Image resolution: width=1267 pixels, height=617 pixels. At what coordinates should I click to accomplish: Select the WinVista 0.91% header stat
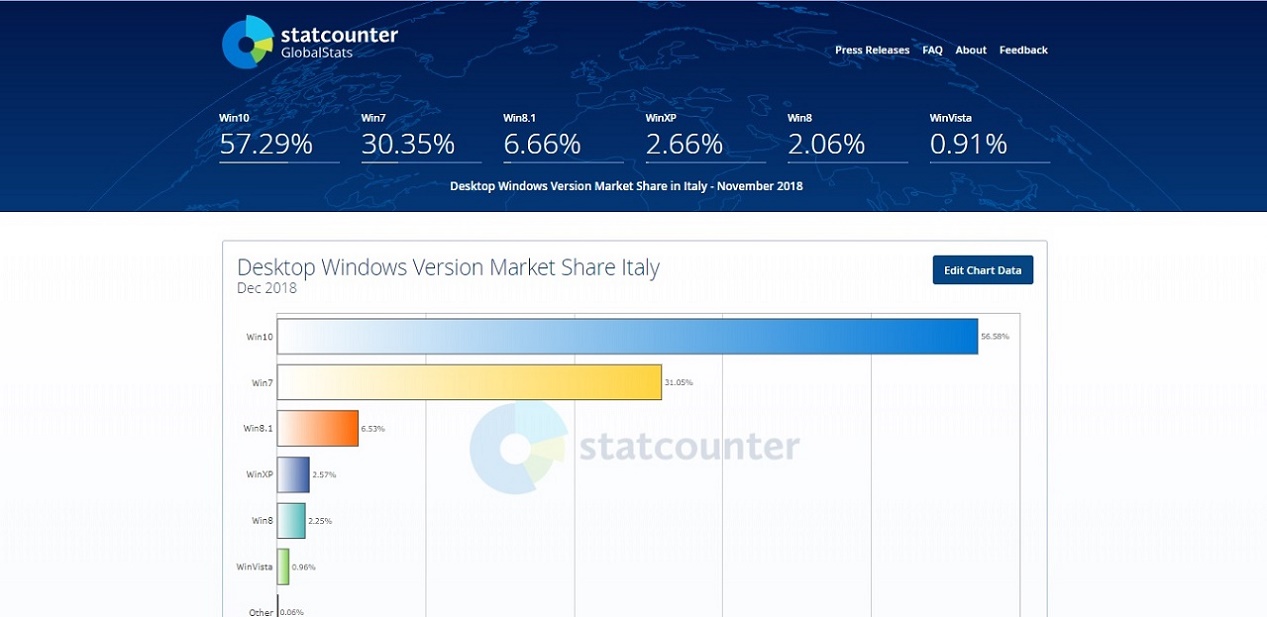click(x=990, y=137)
